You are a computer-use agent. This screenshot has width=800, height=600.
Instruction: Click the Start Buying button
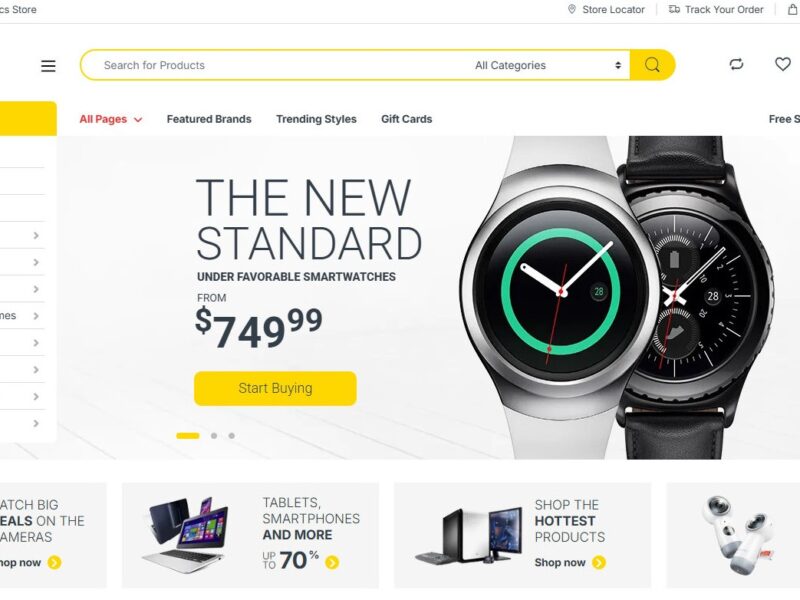tap(276, 388)
